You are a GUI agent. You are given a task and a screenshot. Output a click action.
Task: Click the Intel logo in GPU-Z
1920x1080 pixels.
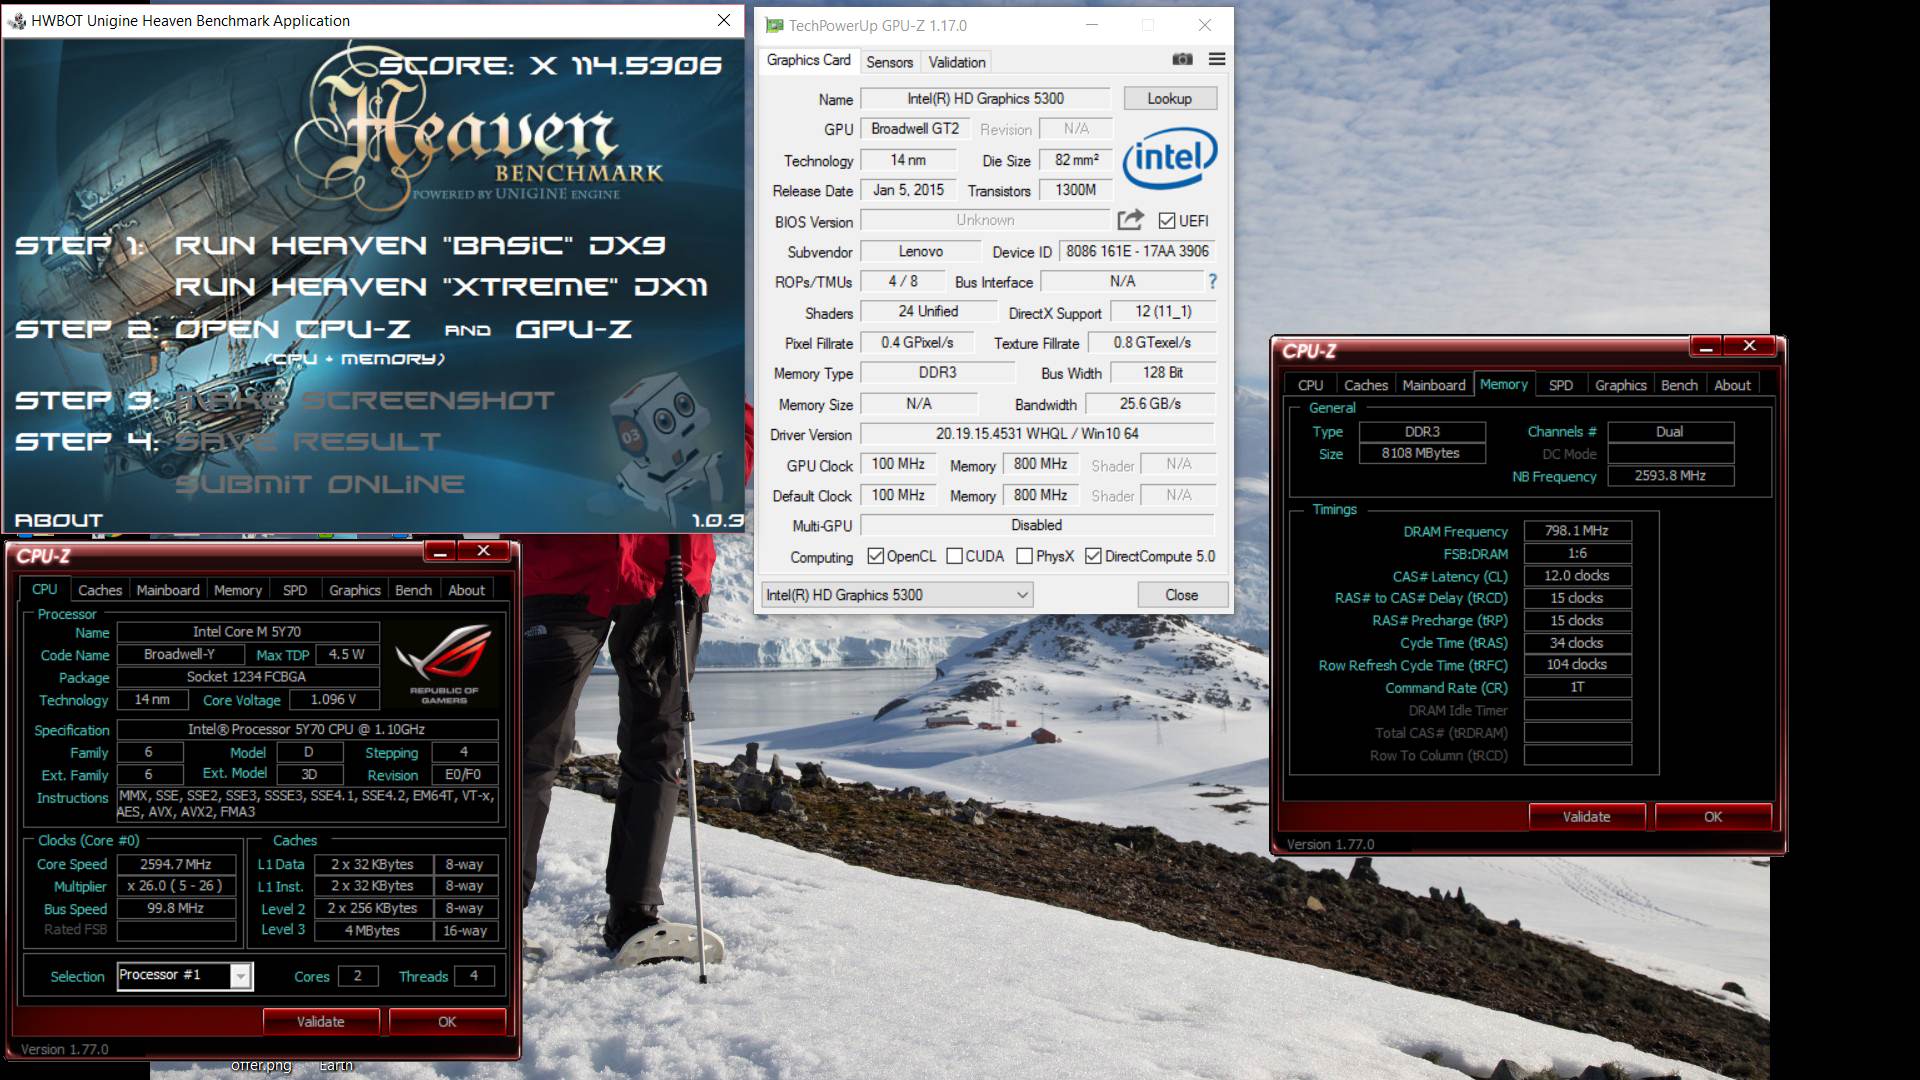coord(1169,158)
